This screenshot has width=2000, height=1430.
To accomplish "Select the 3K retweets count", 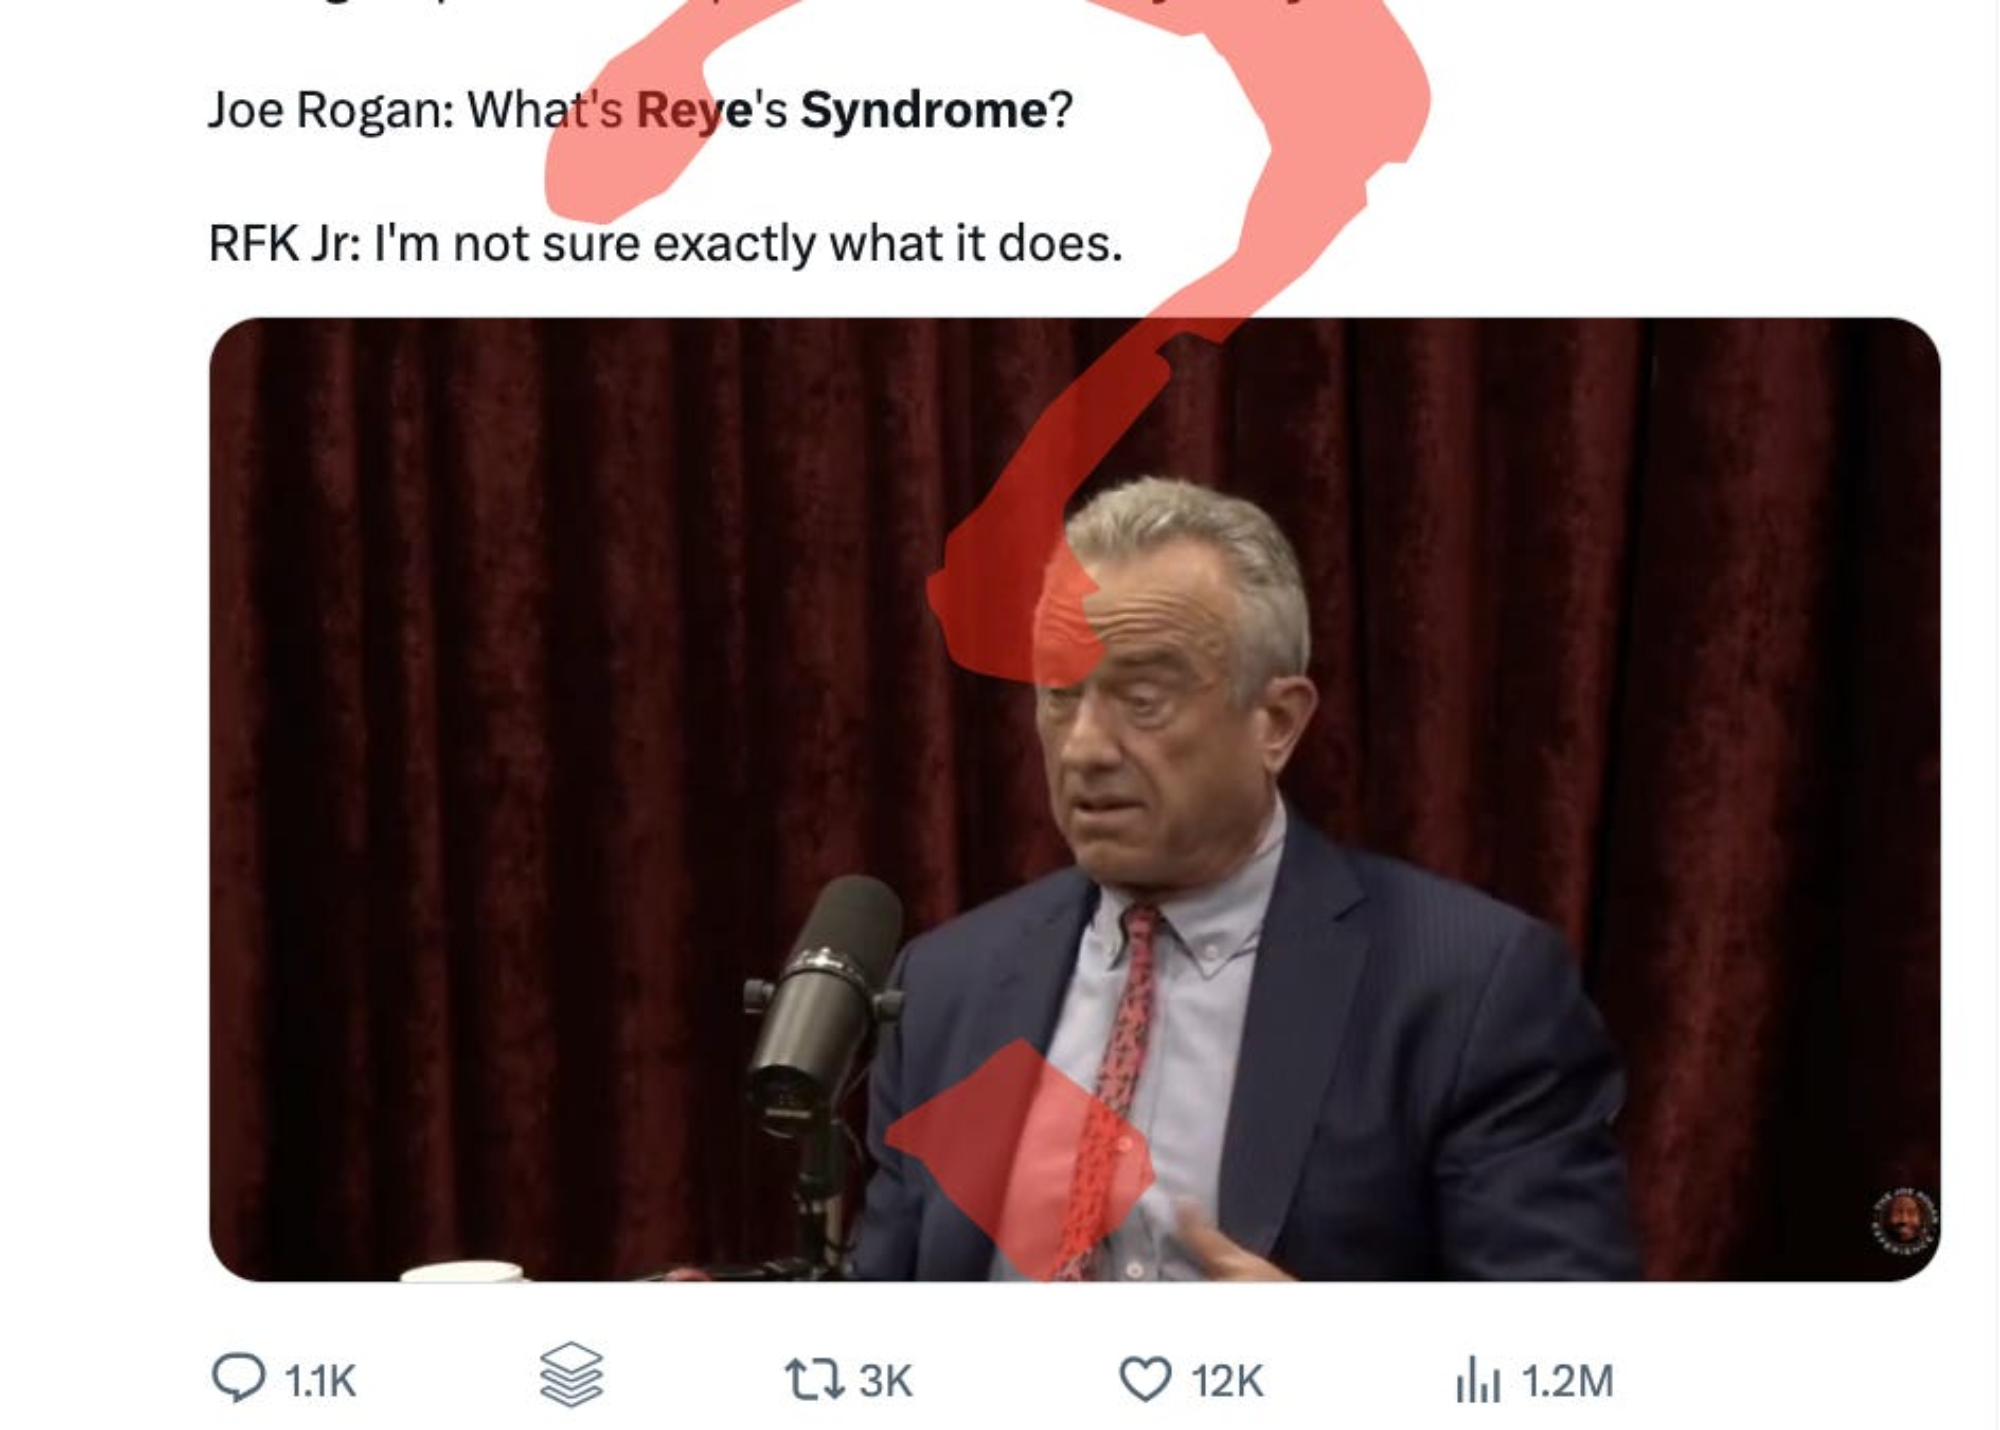I will pos(885,1381).
